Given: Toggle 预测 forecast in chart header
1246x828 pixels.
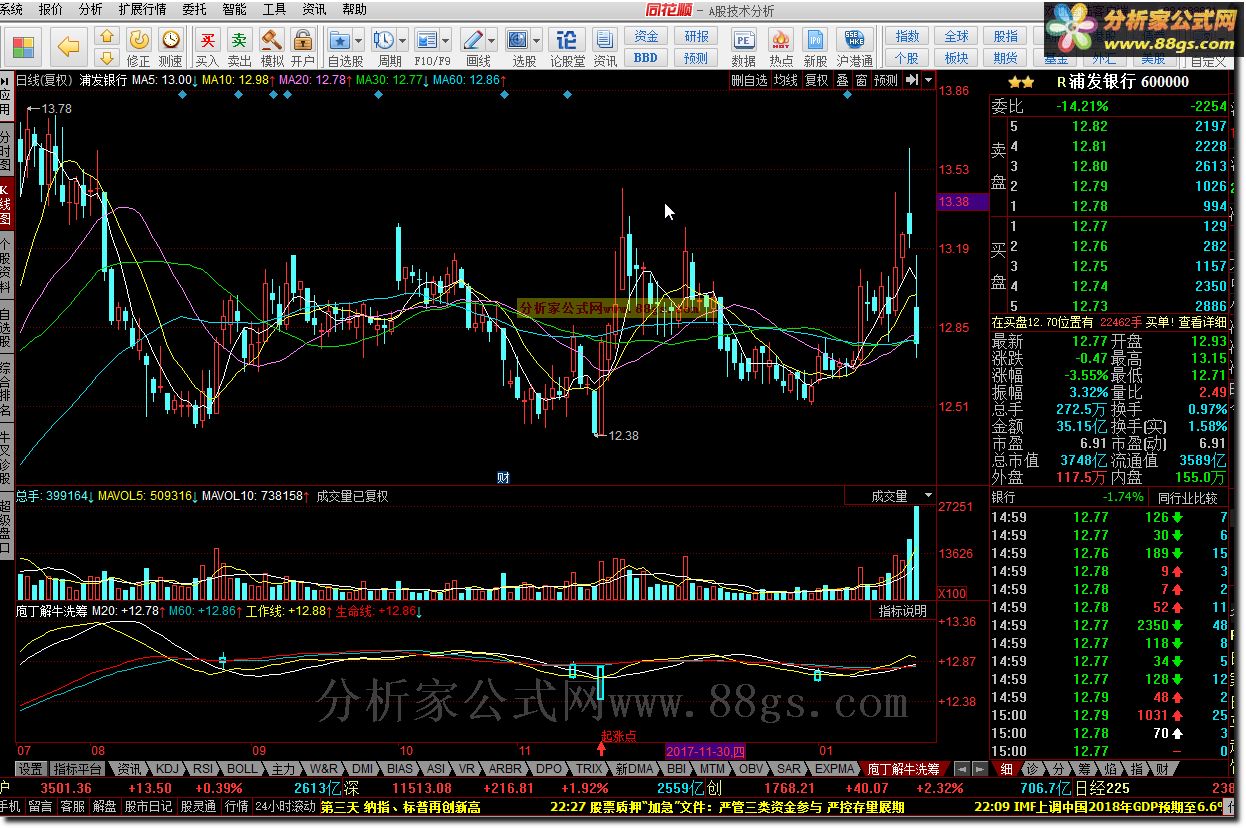Looking at the screenshot, I should coord(886,80).
